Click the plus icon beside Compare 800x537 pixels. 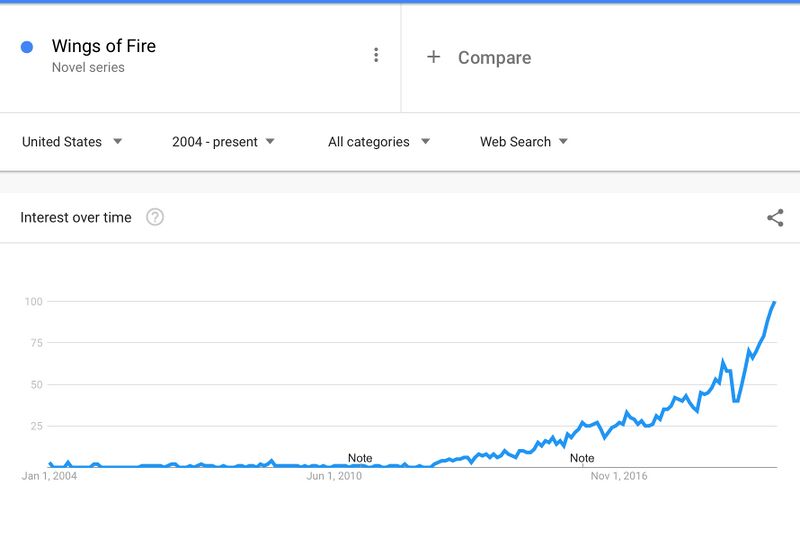click(433, 57)
